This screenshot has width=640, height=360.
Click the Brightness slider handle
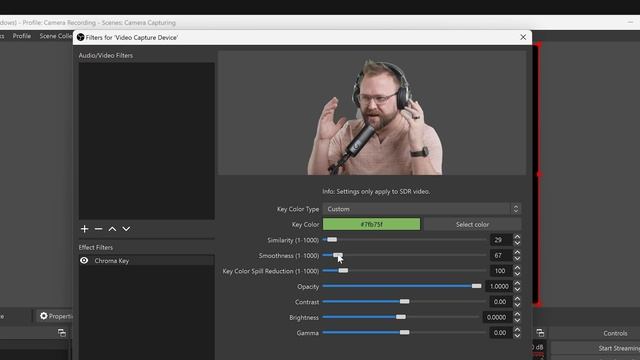point(401,317)
